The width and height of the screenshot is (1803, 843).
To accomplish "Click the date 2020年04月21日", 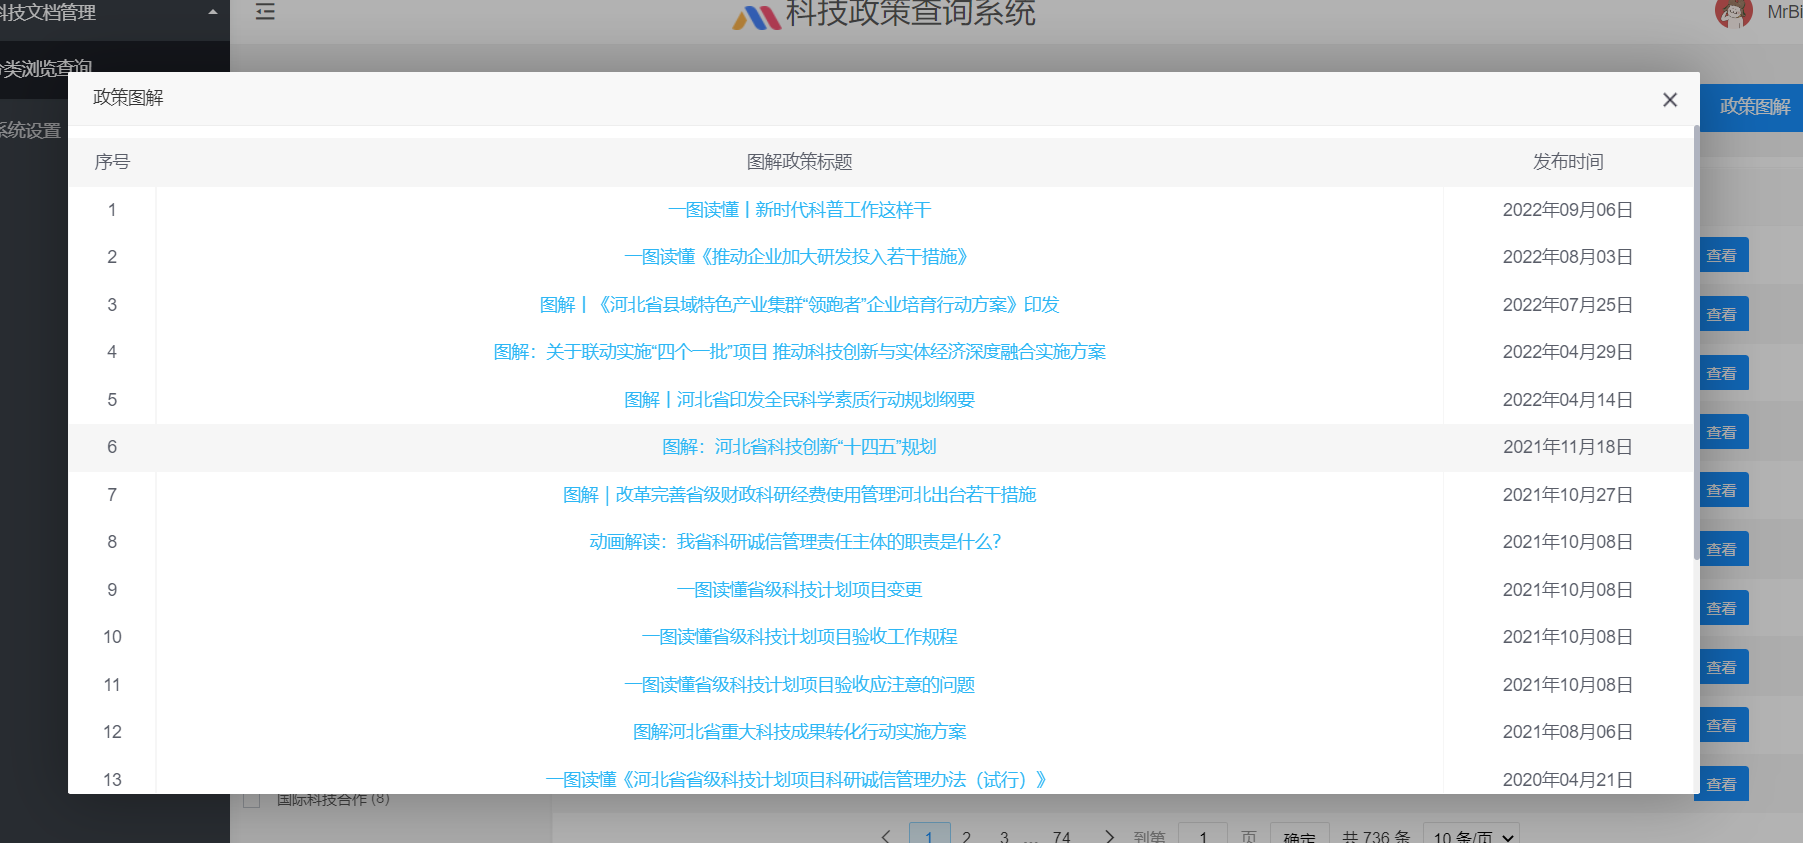I will (1568, 780).
